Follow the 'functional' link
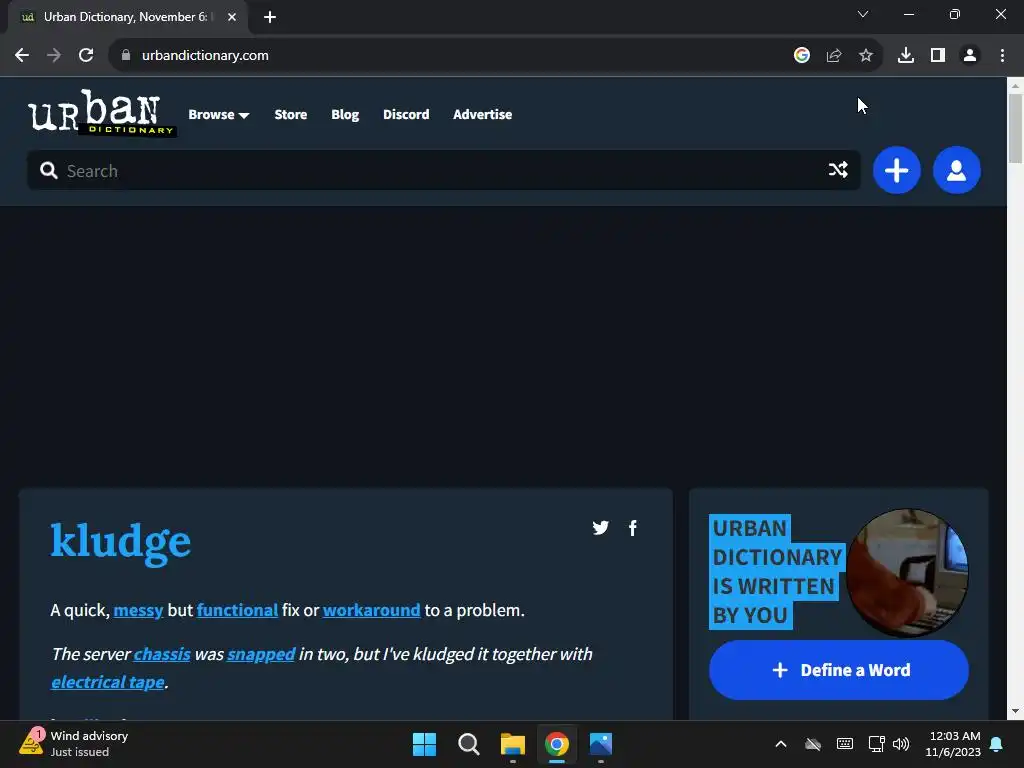This screenshot has width=1024, height=768. 237,610
